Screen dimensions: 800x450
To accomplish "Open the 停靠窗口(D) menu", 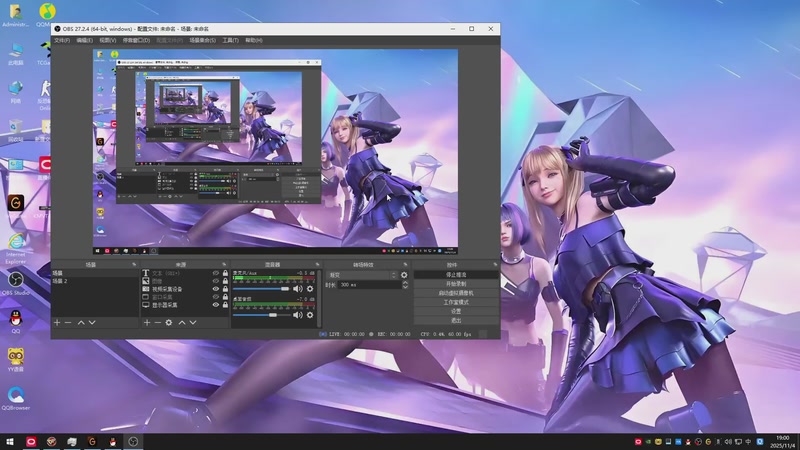I will point(136,40).
